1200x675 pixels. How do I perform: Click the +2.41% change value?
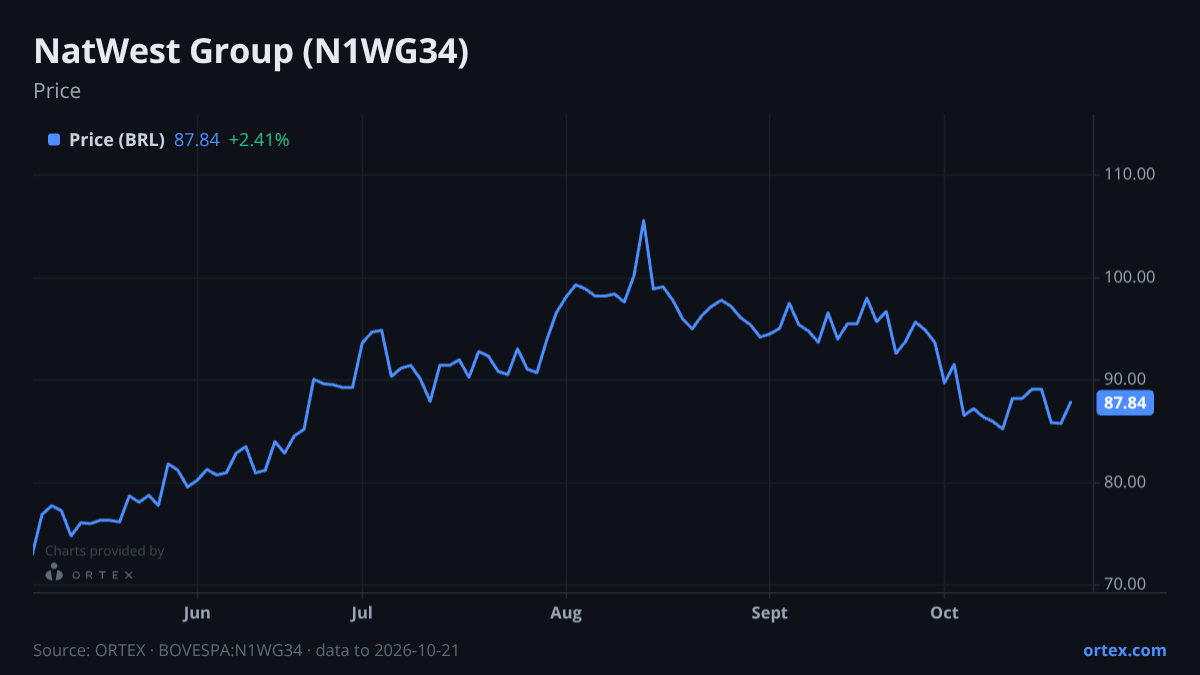tap(259, 140)
